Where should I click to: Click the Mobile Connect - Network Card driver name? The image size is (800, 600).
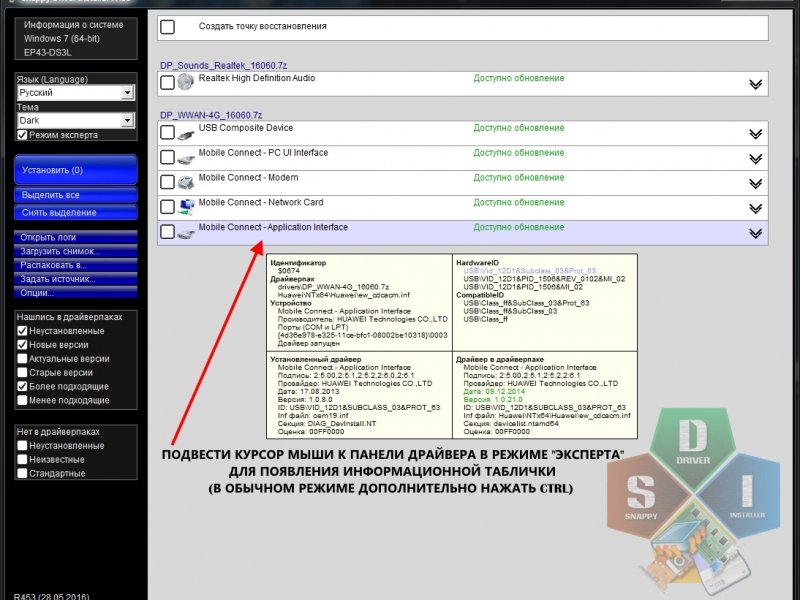point(261,203)
